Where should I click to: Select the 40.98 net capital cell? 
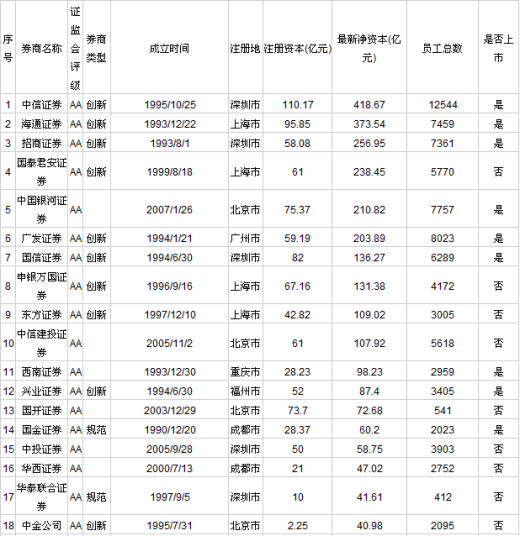click(369, 525)
